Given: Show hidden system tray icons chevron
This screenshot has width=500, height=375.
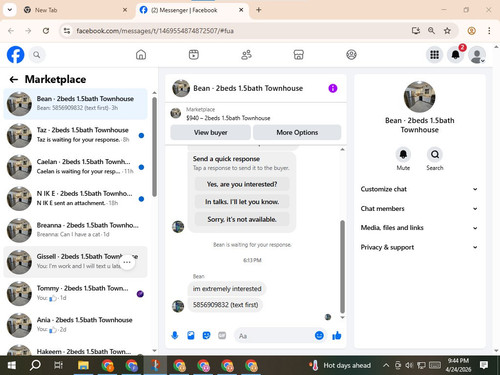Looking at the screenshot, I should click(x=386, y=365).
